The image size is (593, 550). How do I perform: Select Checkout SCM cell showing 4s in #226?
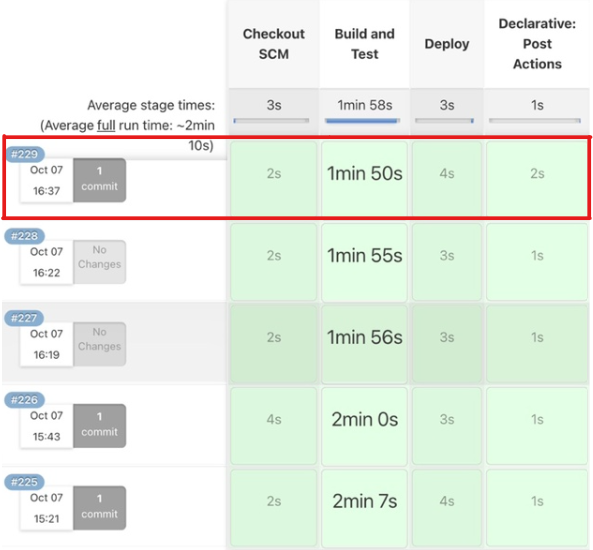tap(274, 426)
